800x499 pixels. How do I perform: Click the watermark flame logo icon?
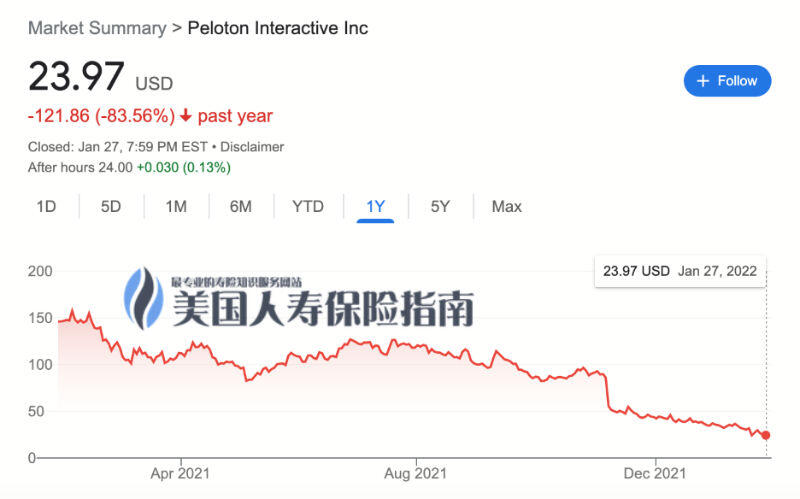(x=144, y=298)
